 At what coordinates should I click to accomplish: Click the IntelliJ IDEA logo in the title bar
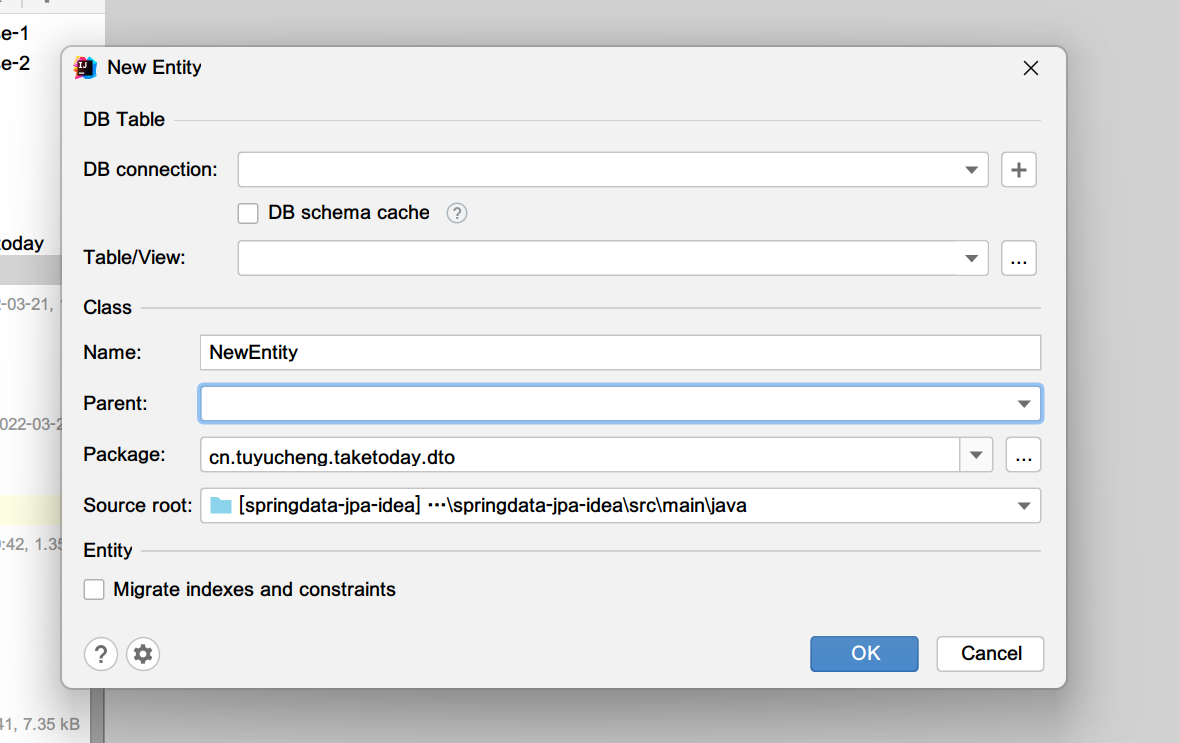(x=85, y=67)
